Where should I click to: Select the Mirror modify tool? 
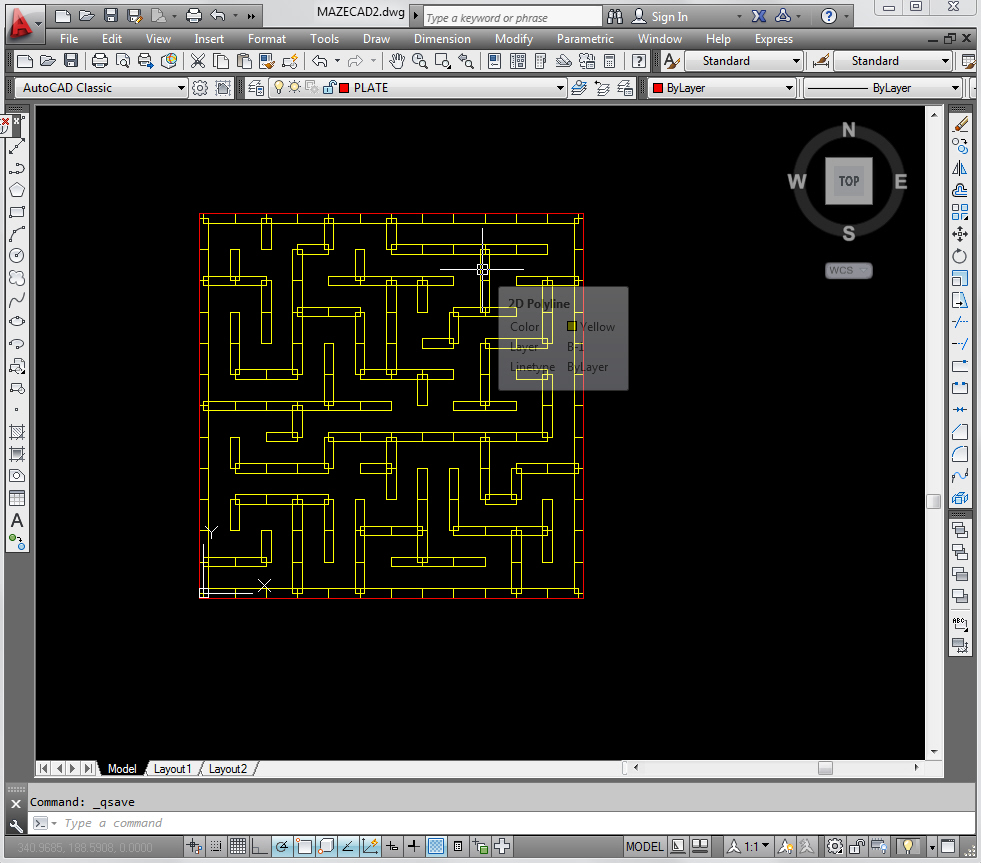[960, 168]
